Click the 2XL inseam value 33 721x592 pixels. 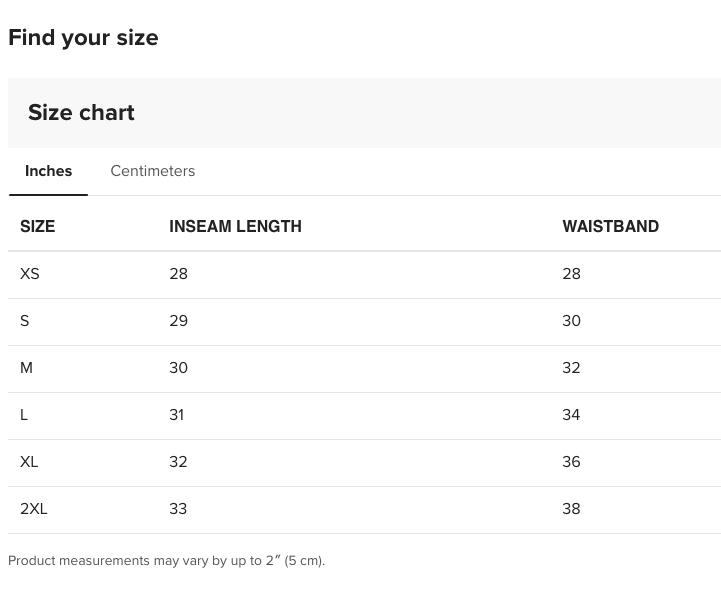click(178, 509)
